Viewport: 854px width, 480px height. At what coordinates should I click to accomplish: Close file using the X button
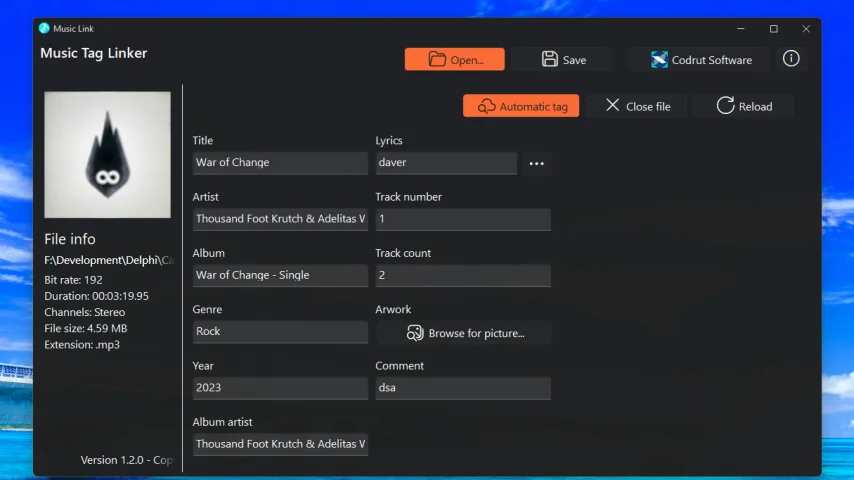pos(637,106)
